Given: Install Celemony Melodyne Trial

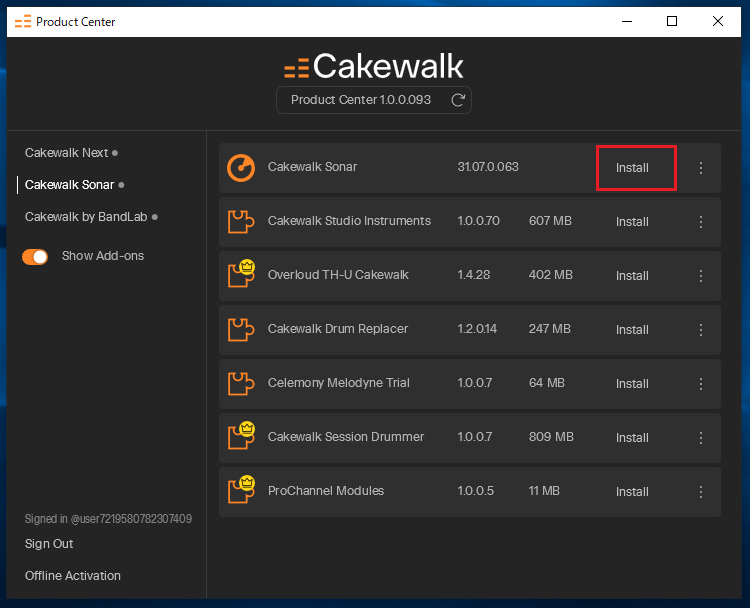Looking at the screenshot, I should (x=632, y=384).
